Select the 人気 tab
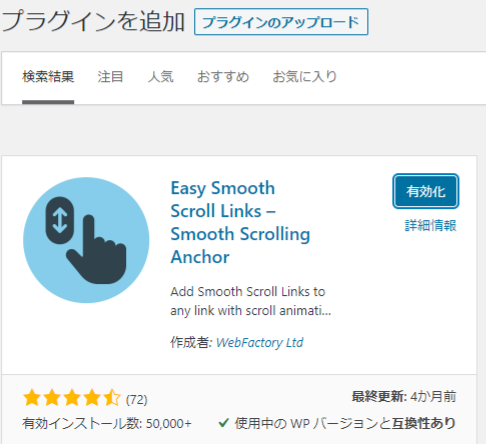The image size is (486, 444). pos(160,77)
